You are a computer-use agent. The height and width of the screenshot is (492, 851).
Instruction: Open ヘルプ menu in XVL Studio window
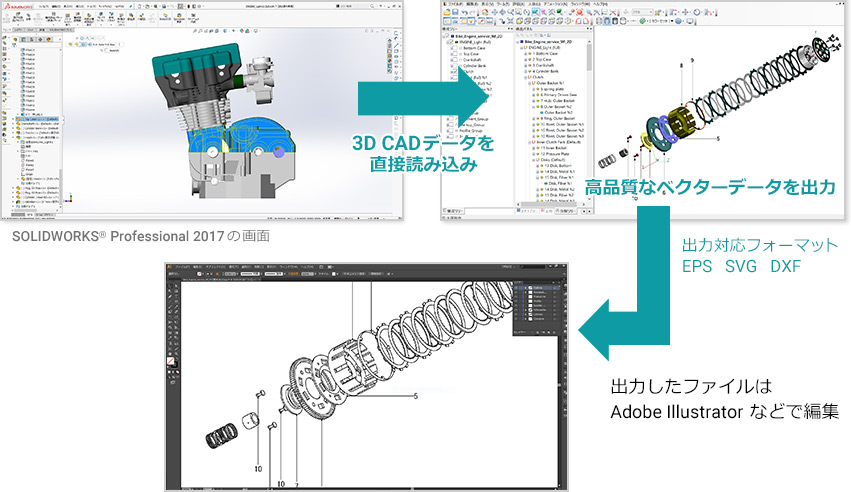[601, 4]
